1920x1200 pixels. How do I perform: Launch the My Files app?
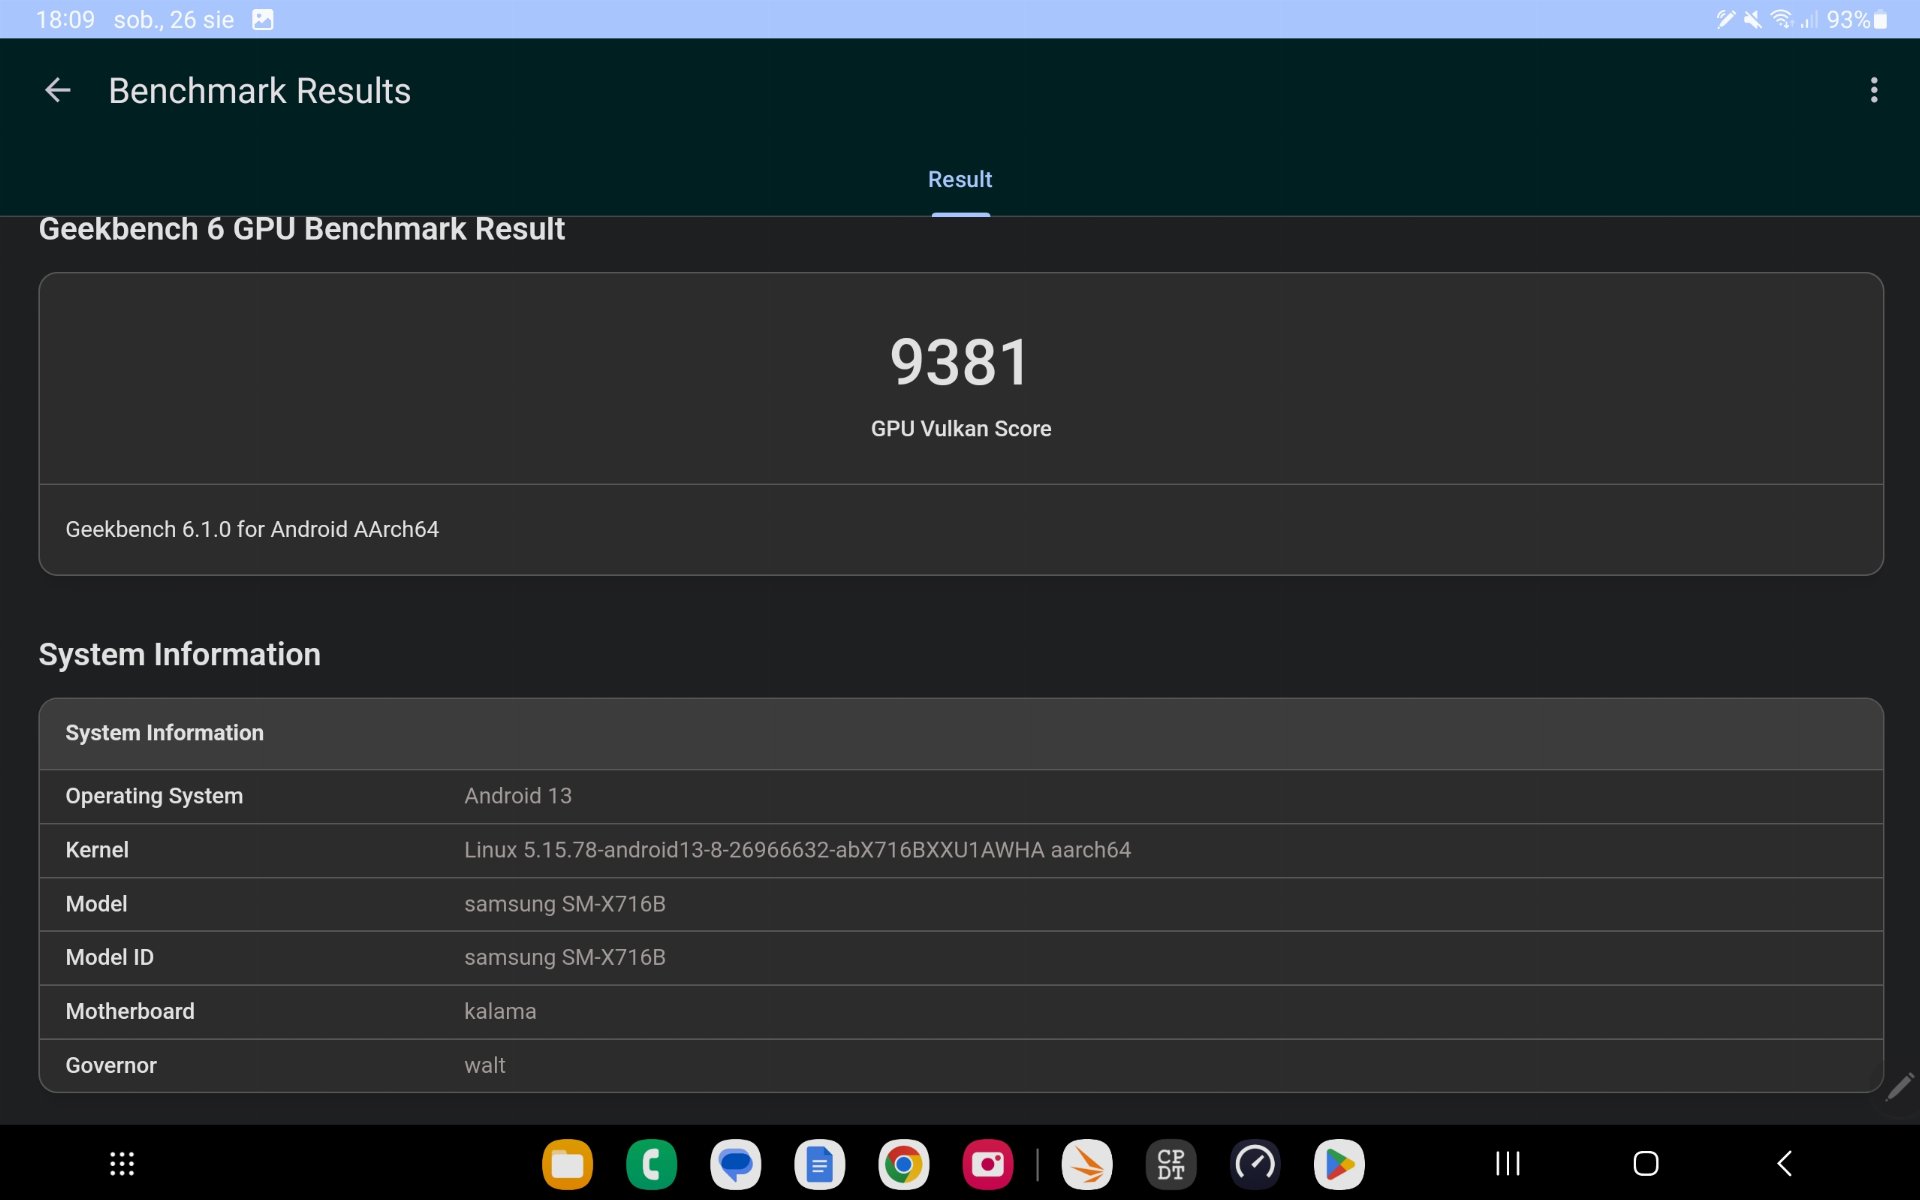(x=567, y=1164)
